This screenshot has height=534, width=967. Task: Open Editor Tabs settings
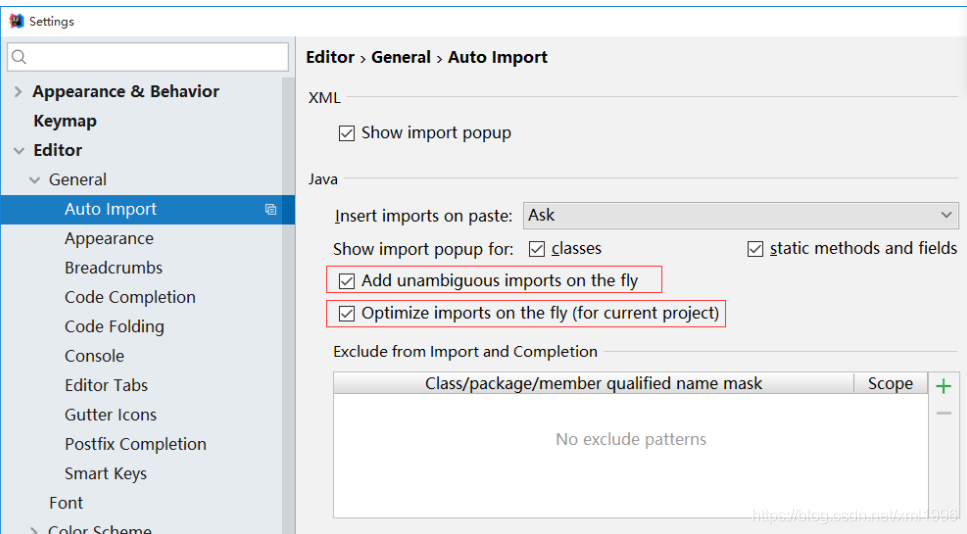(x=106, y=385)
